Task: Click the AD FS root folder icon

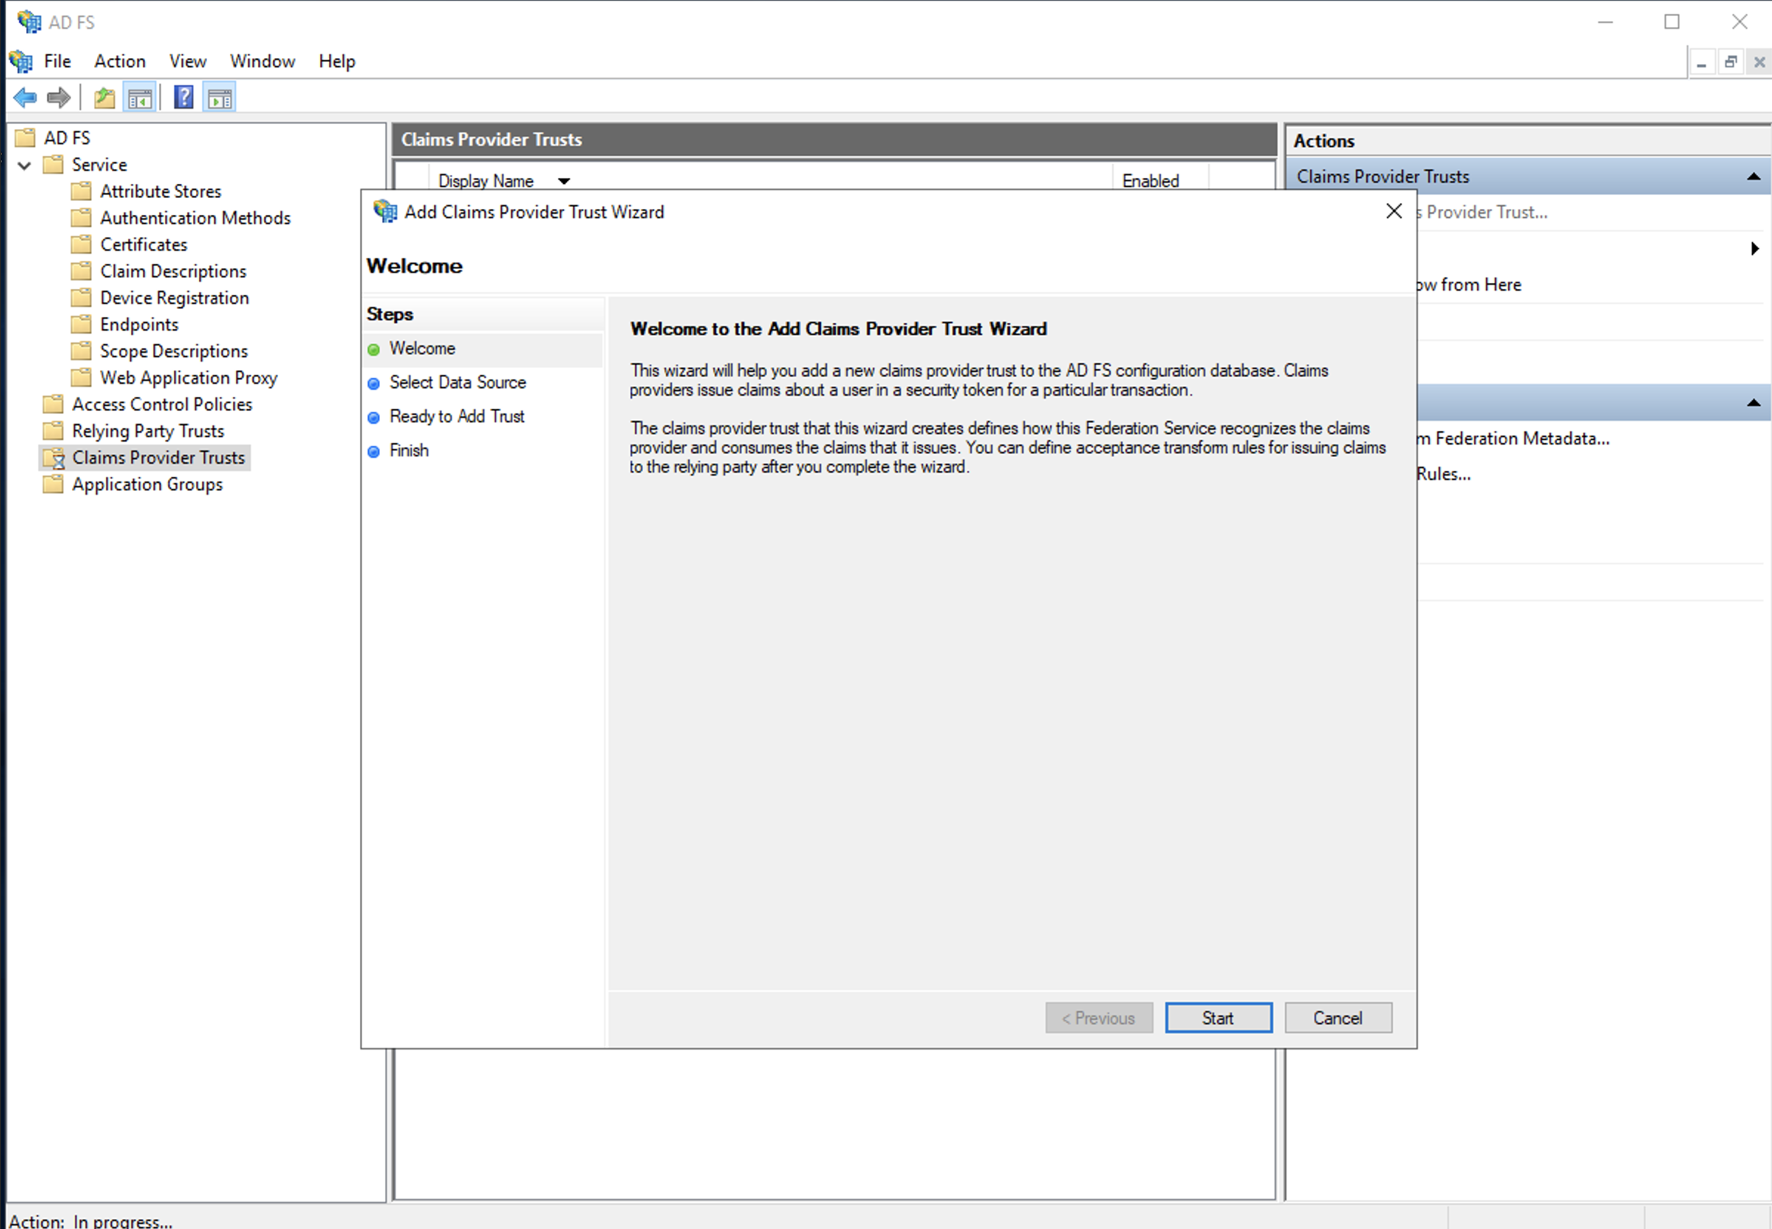Action: point(26,138)
